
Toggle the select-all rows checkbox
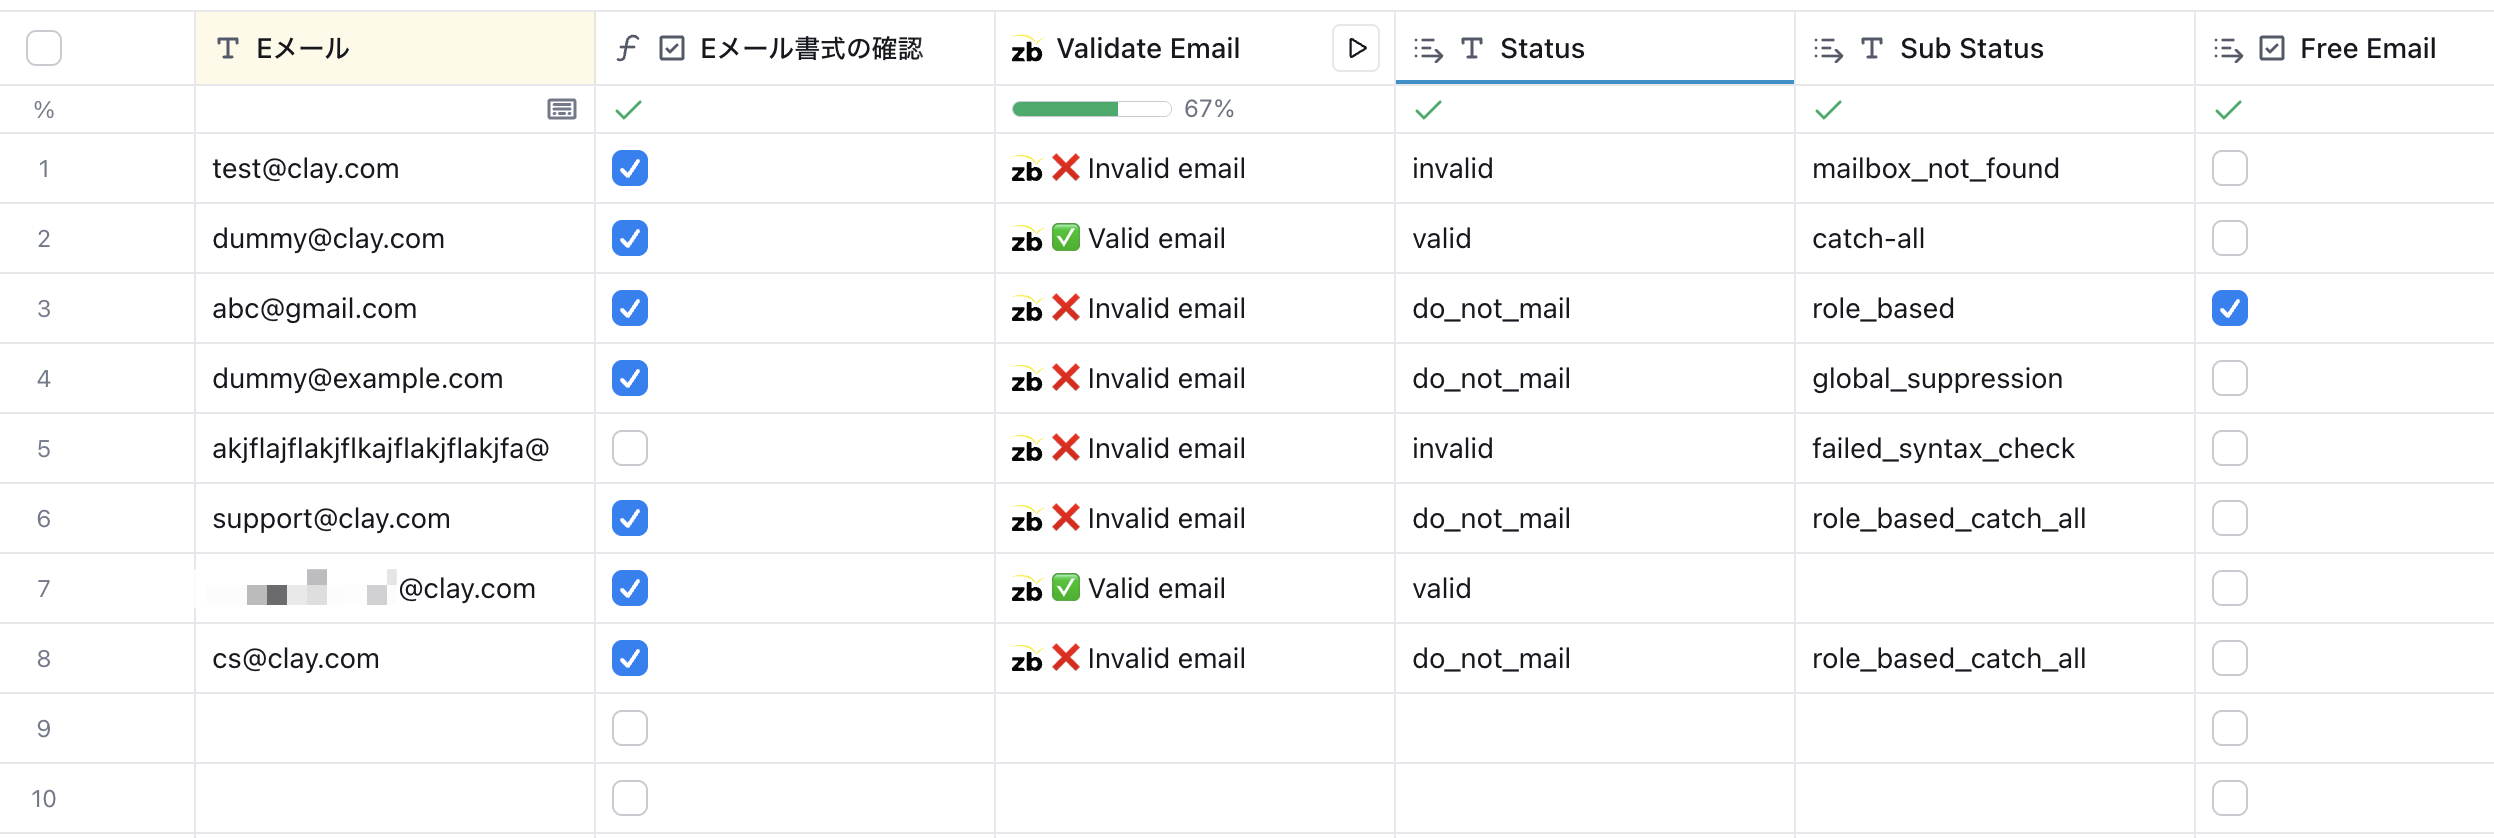(44, 48)
